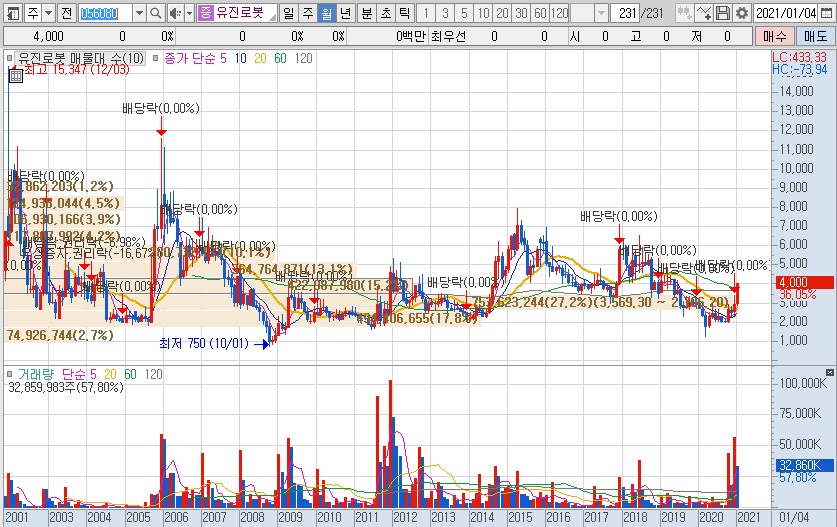Viewport: 837px width, 527px height.
Task: Click the small square before 거래량 legend
Action: tap(9, 374)
